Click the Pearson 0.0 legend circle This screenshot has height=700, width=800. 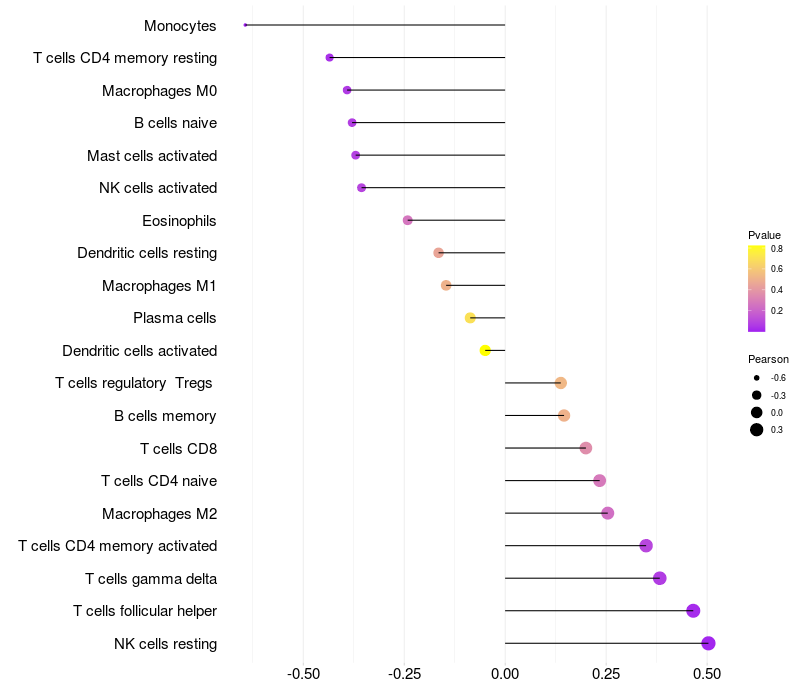click(757, 412)
